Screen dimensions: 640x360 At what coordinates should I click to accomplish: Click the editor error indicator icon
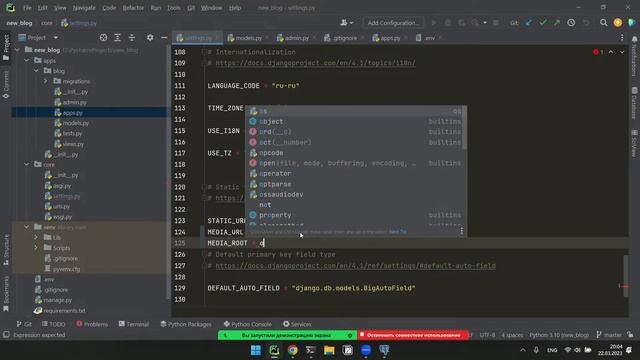click(598, 52)
